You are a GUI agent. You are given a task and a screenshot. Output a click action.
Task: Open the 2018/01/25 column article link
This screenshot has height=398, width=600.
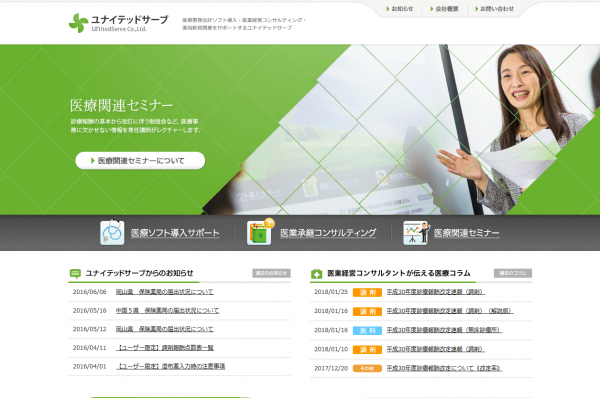[x=435, y=292]
